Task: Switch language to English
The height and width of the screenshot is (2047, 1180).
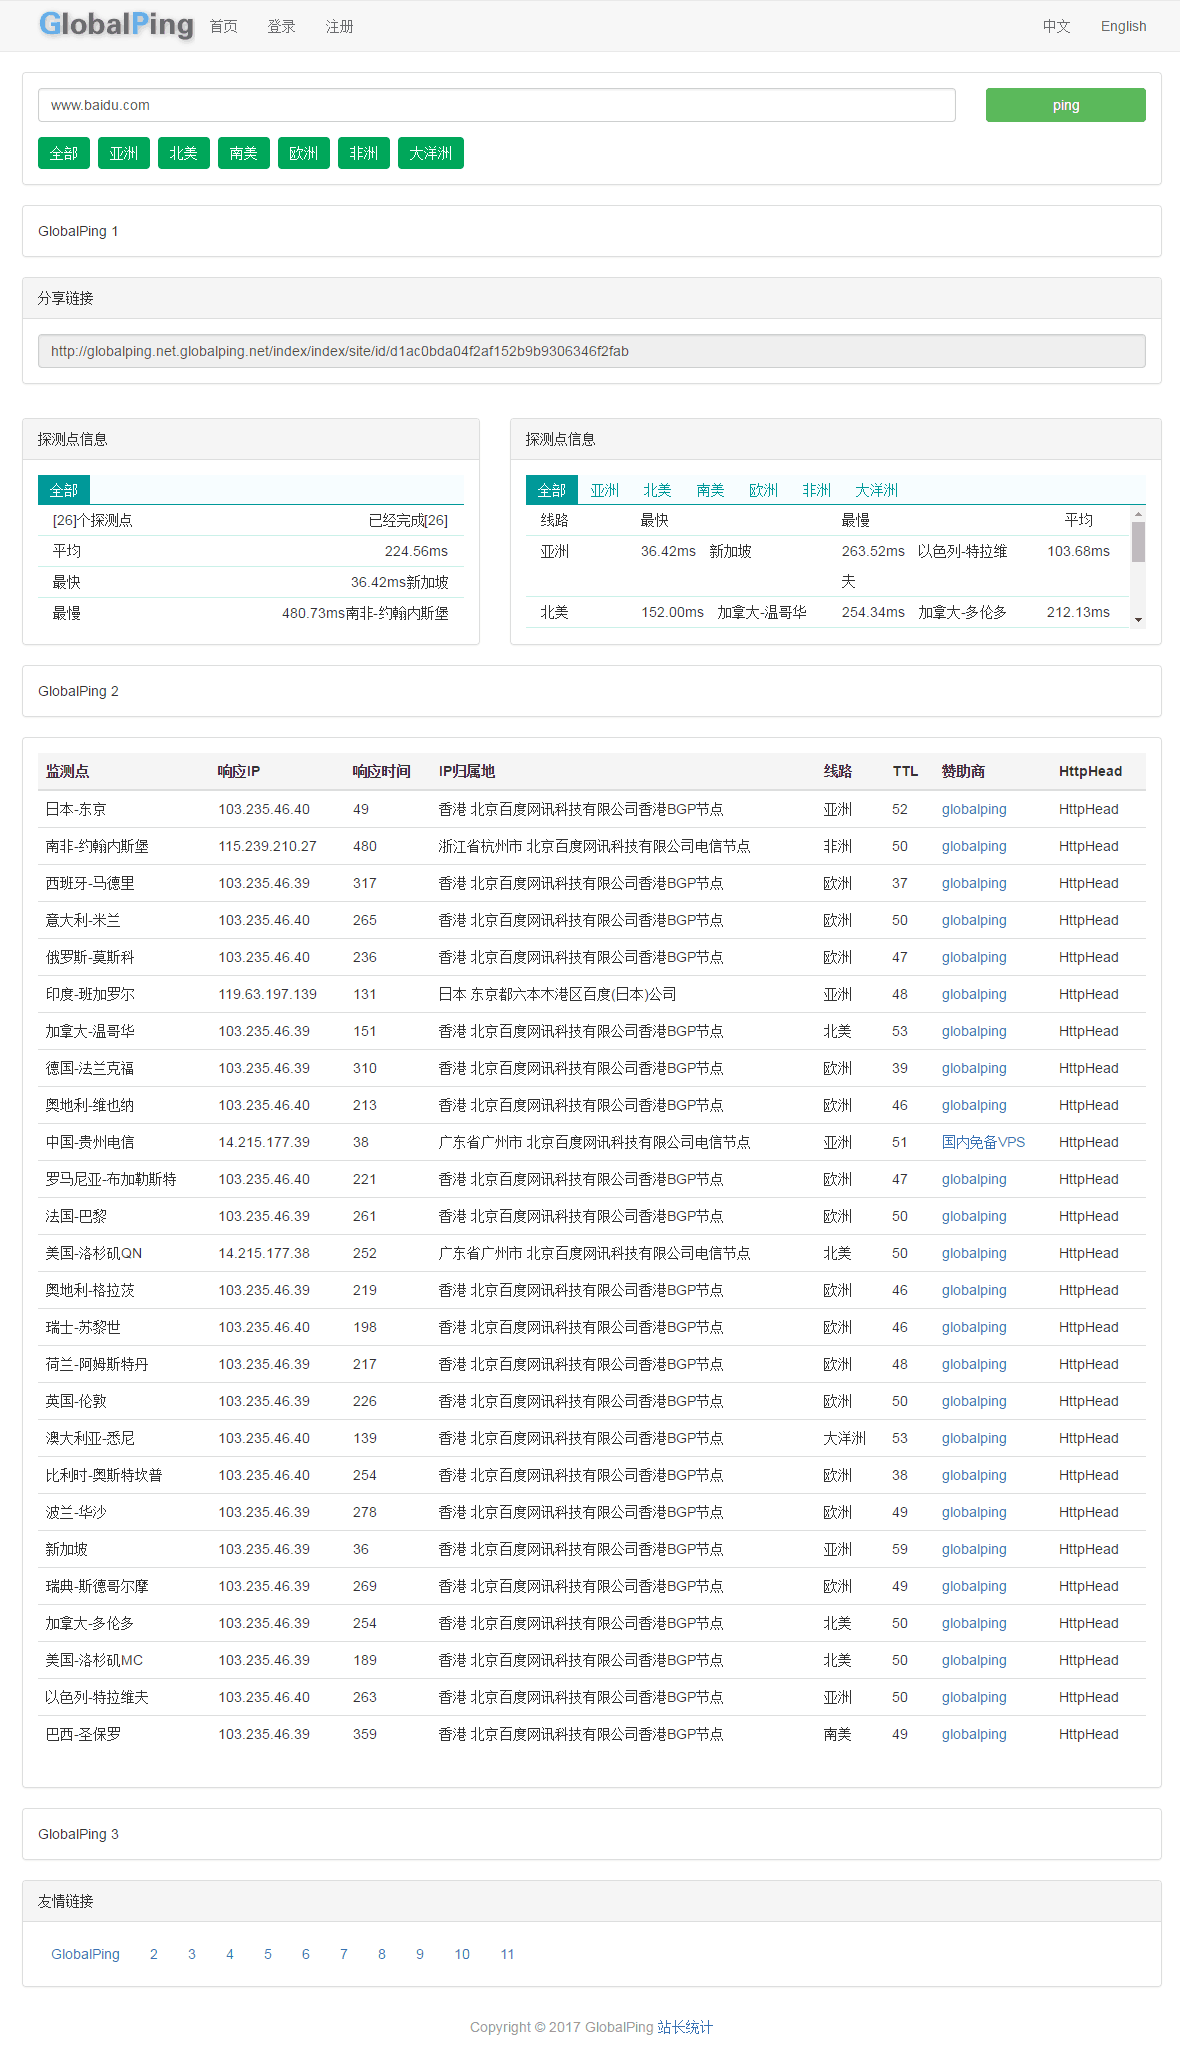Action: [1124, 27]
